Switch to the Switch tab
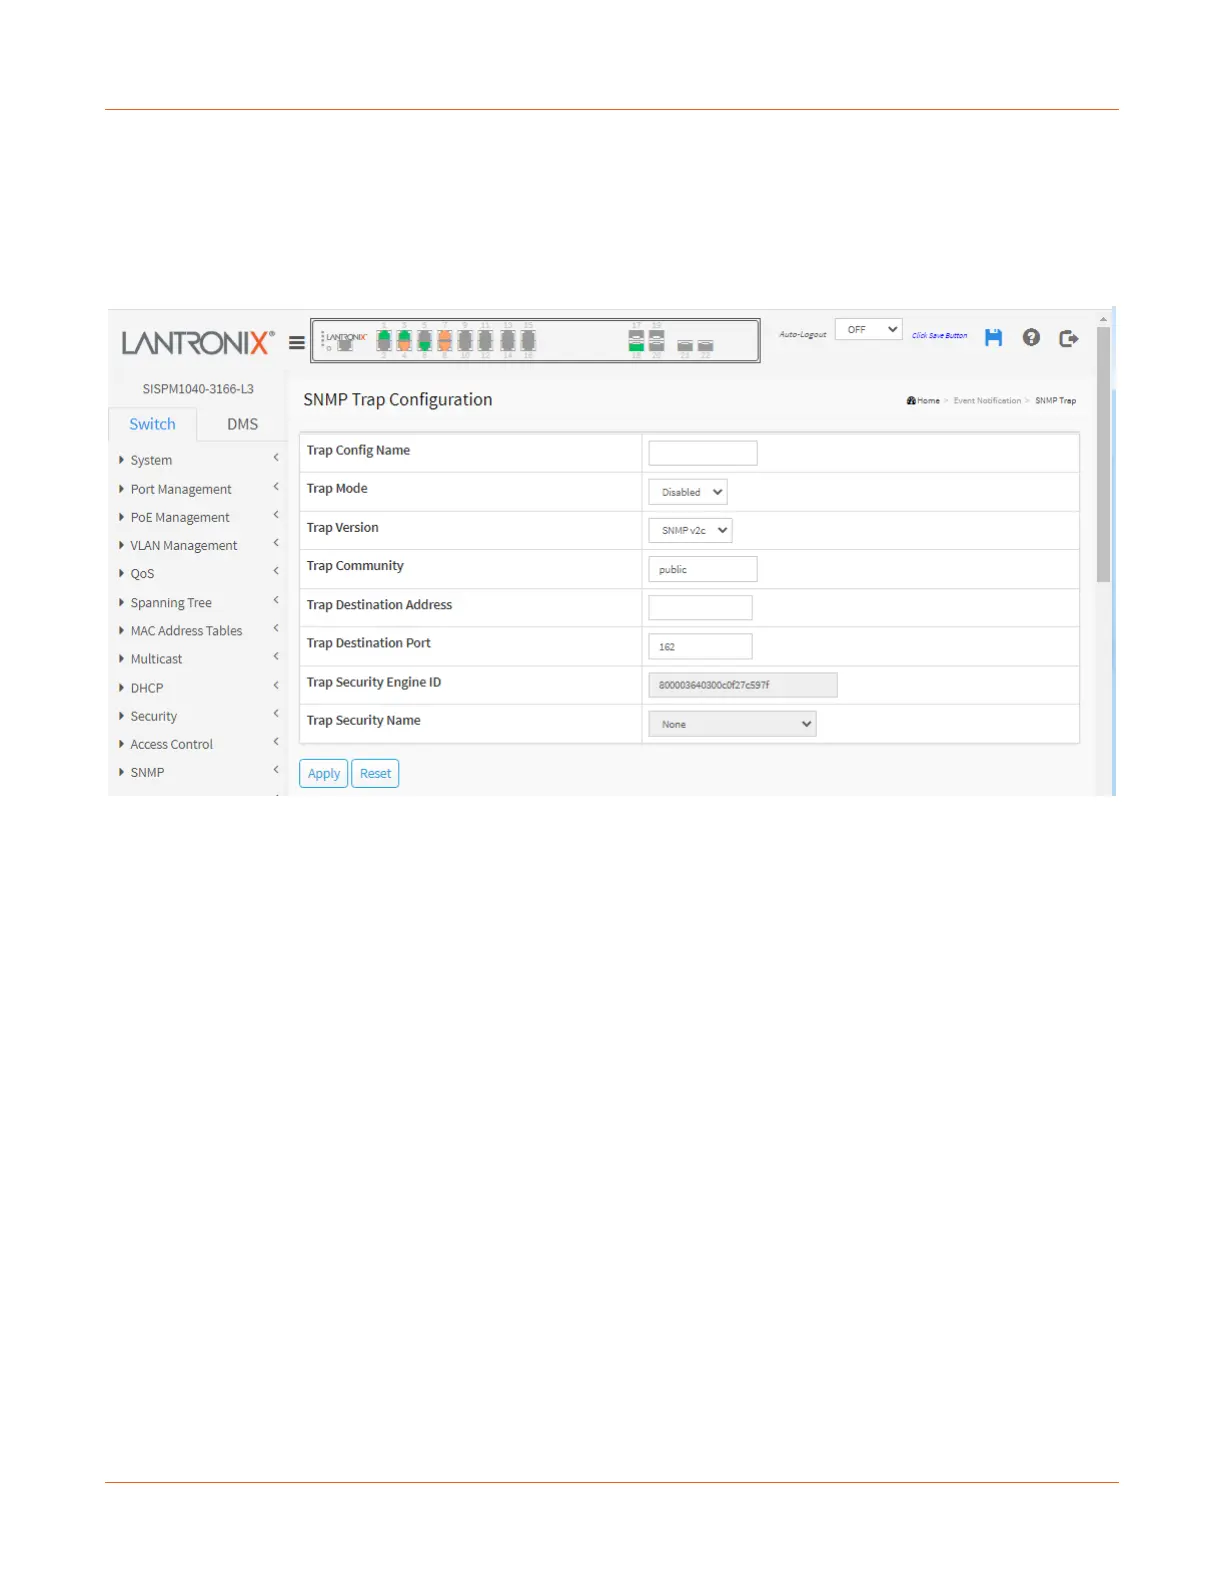Screen dimensions: 1224x1584 (x=152, y=424)
